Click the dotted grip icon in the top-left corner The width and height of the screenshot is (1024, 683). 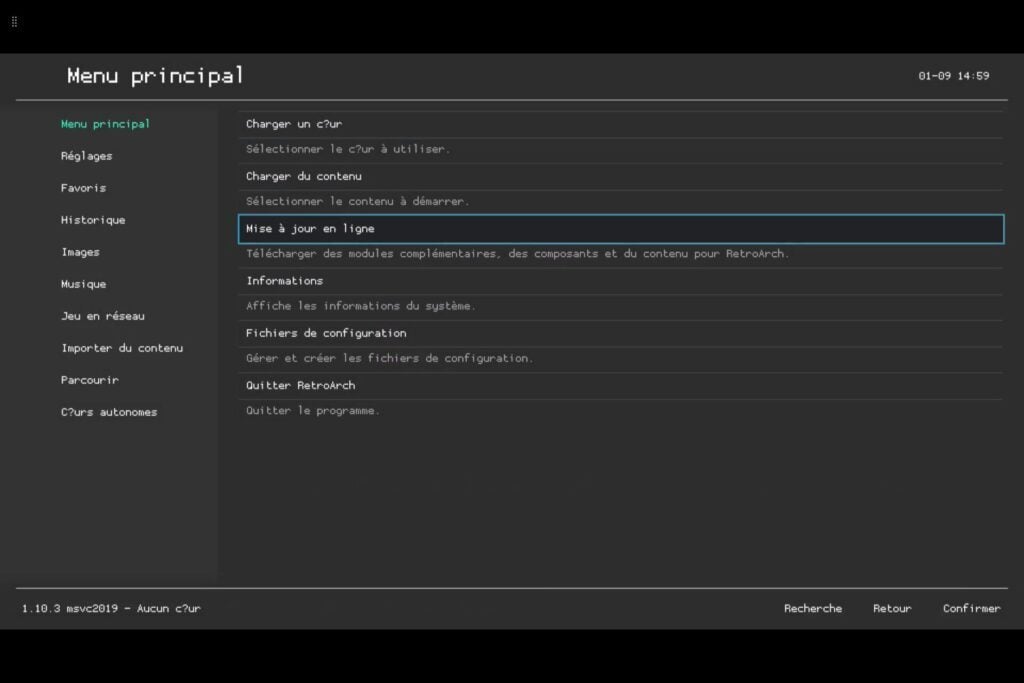coord(14,22)
